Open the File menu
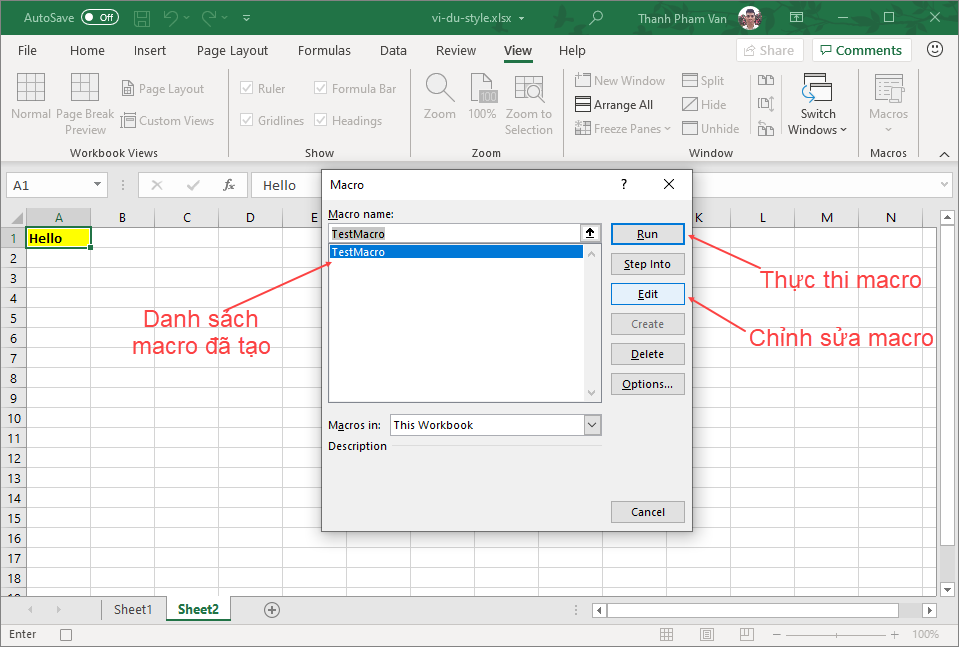This screenshot has width=959, height=647. pyautogui.click(x=27, y=50)
